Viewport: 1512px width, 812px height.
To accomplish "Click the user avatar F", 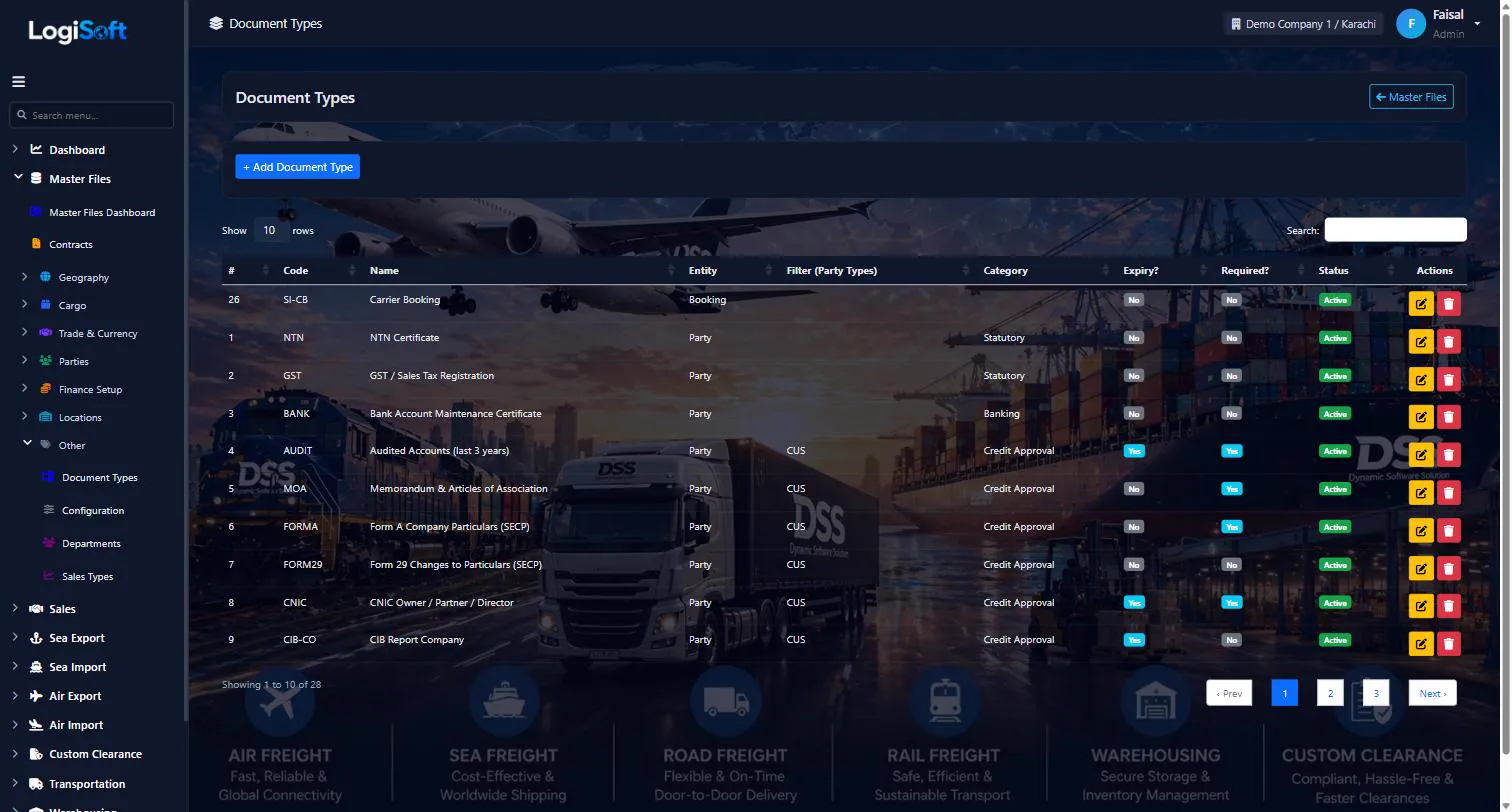I will point(1410,24).
